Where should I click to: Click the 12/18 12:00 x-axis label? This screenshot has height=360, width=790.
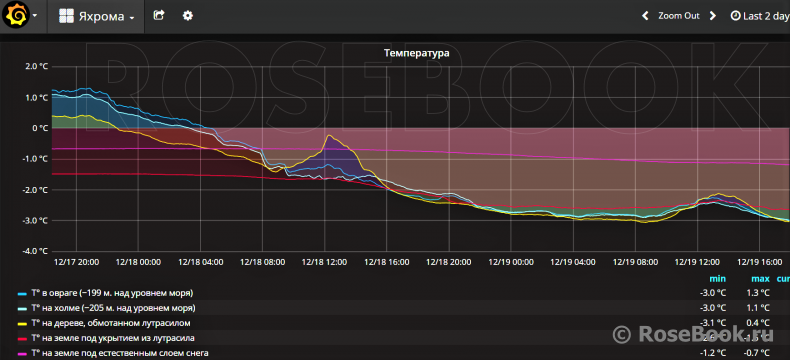pos(324,262)
